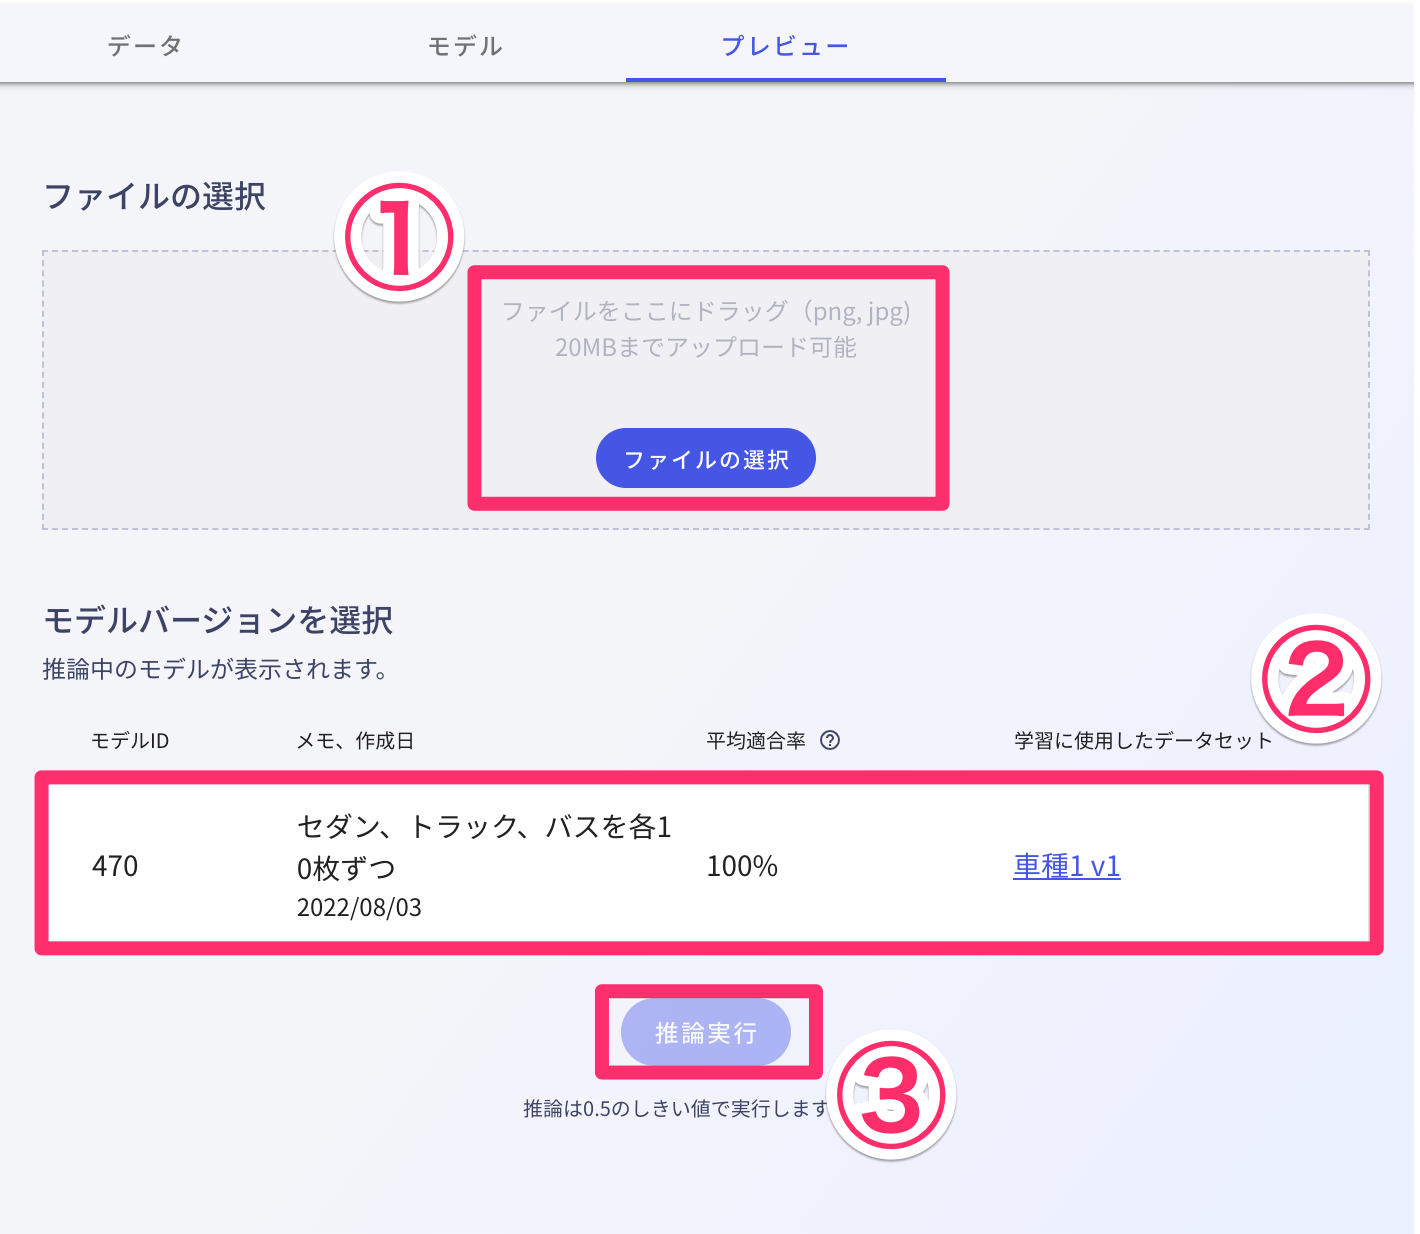This screenshot has width=1420, height=1234.
Task: Click the モデルバージョンを選択 heading
Action: [217, 620]
